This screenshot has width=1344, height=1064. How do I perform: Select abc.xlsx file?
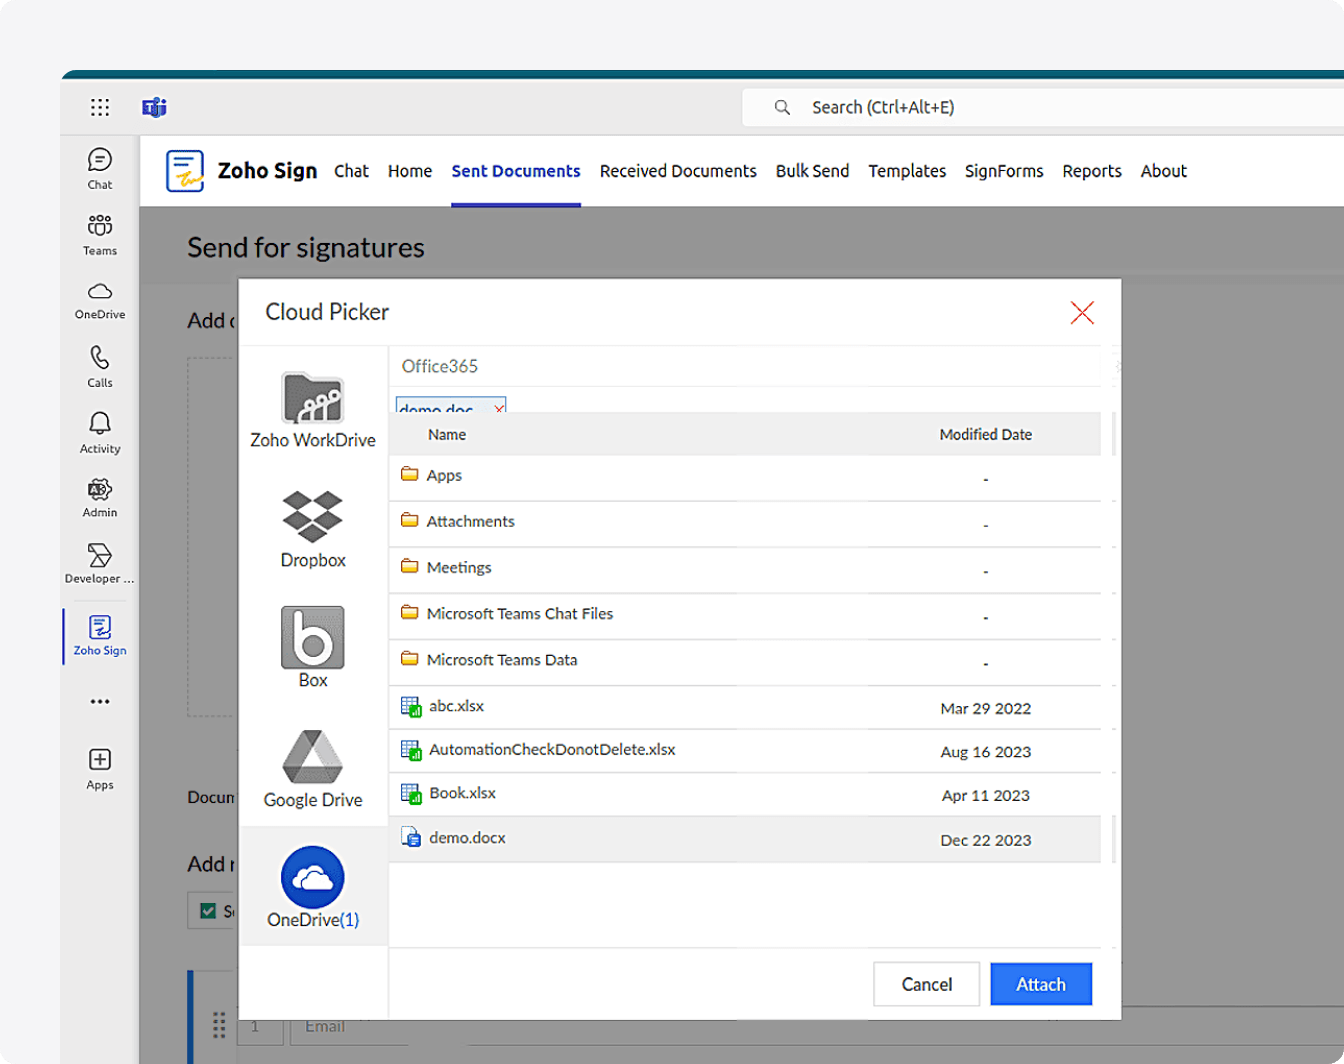[745, 707]
